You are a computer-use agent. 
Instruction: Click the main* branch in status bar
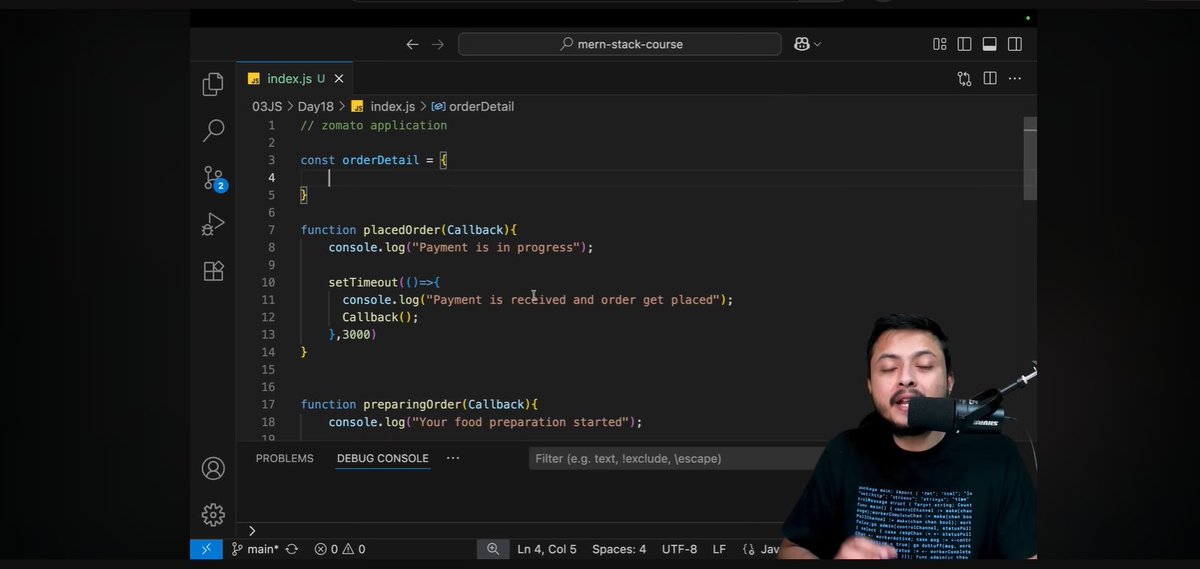(256, 549)
